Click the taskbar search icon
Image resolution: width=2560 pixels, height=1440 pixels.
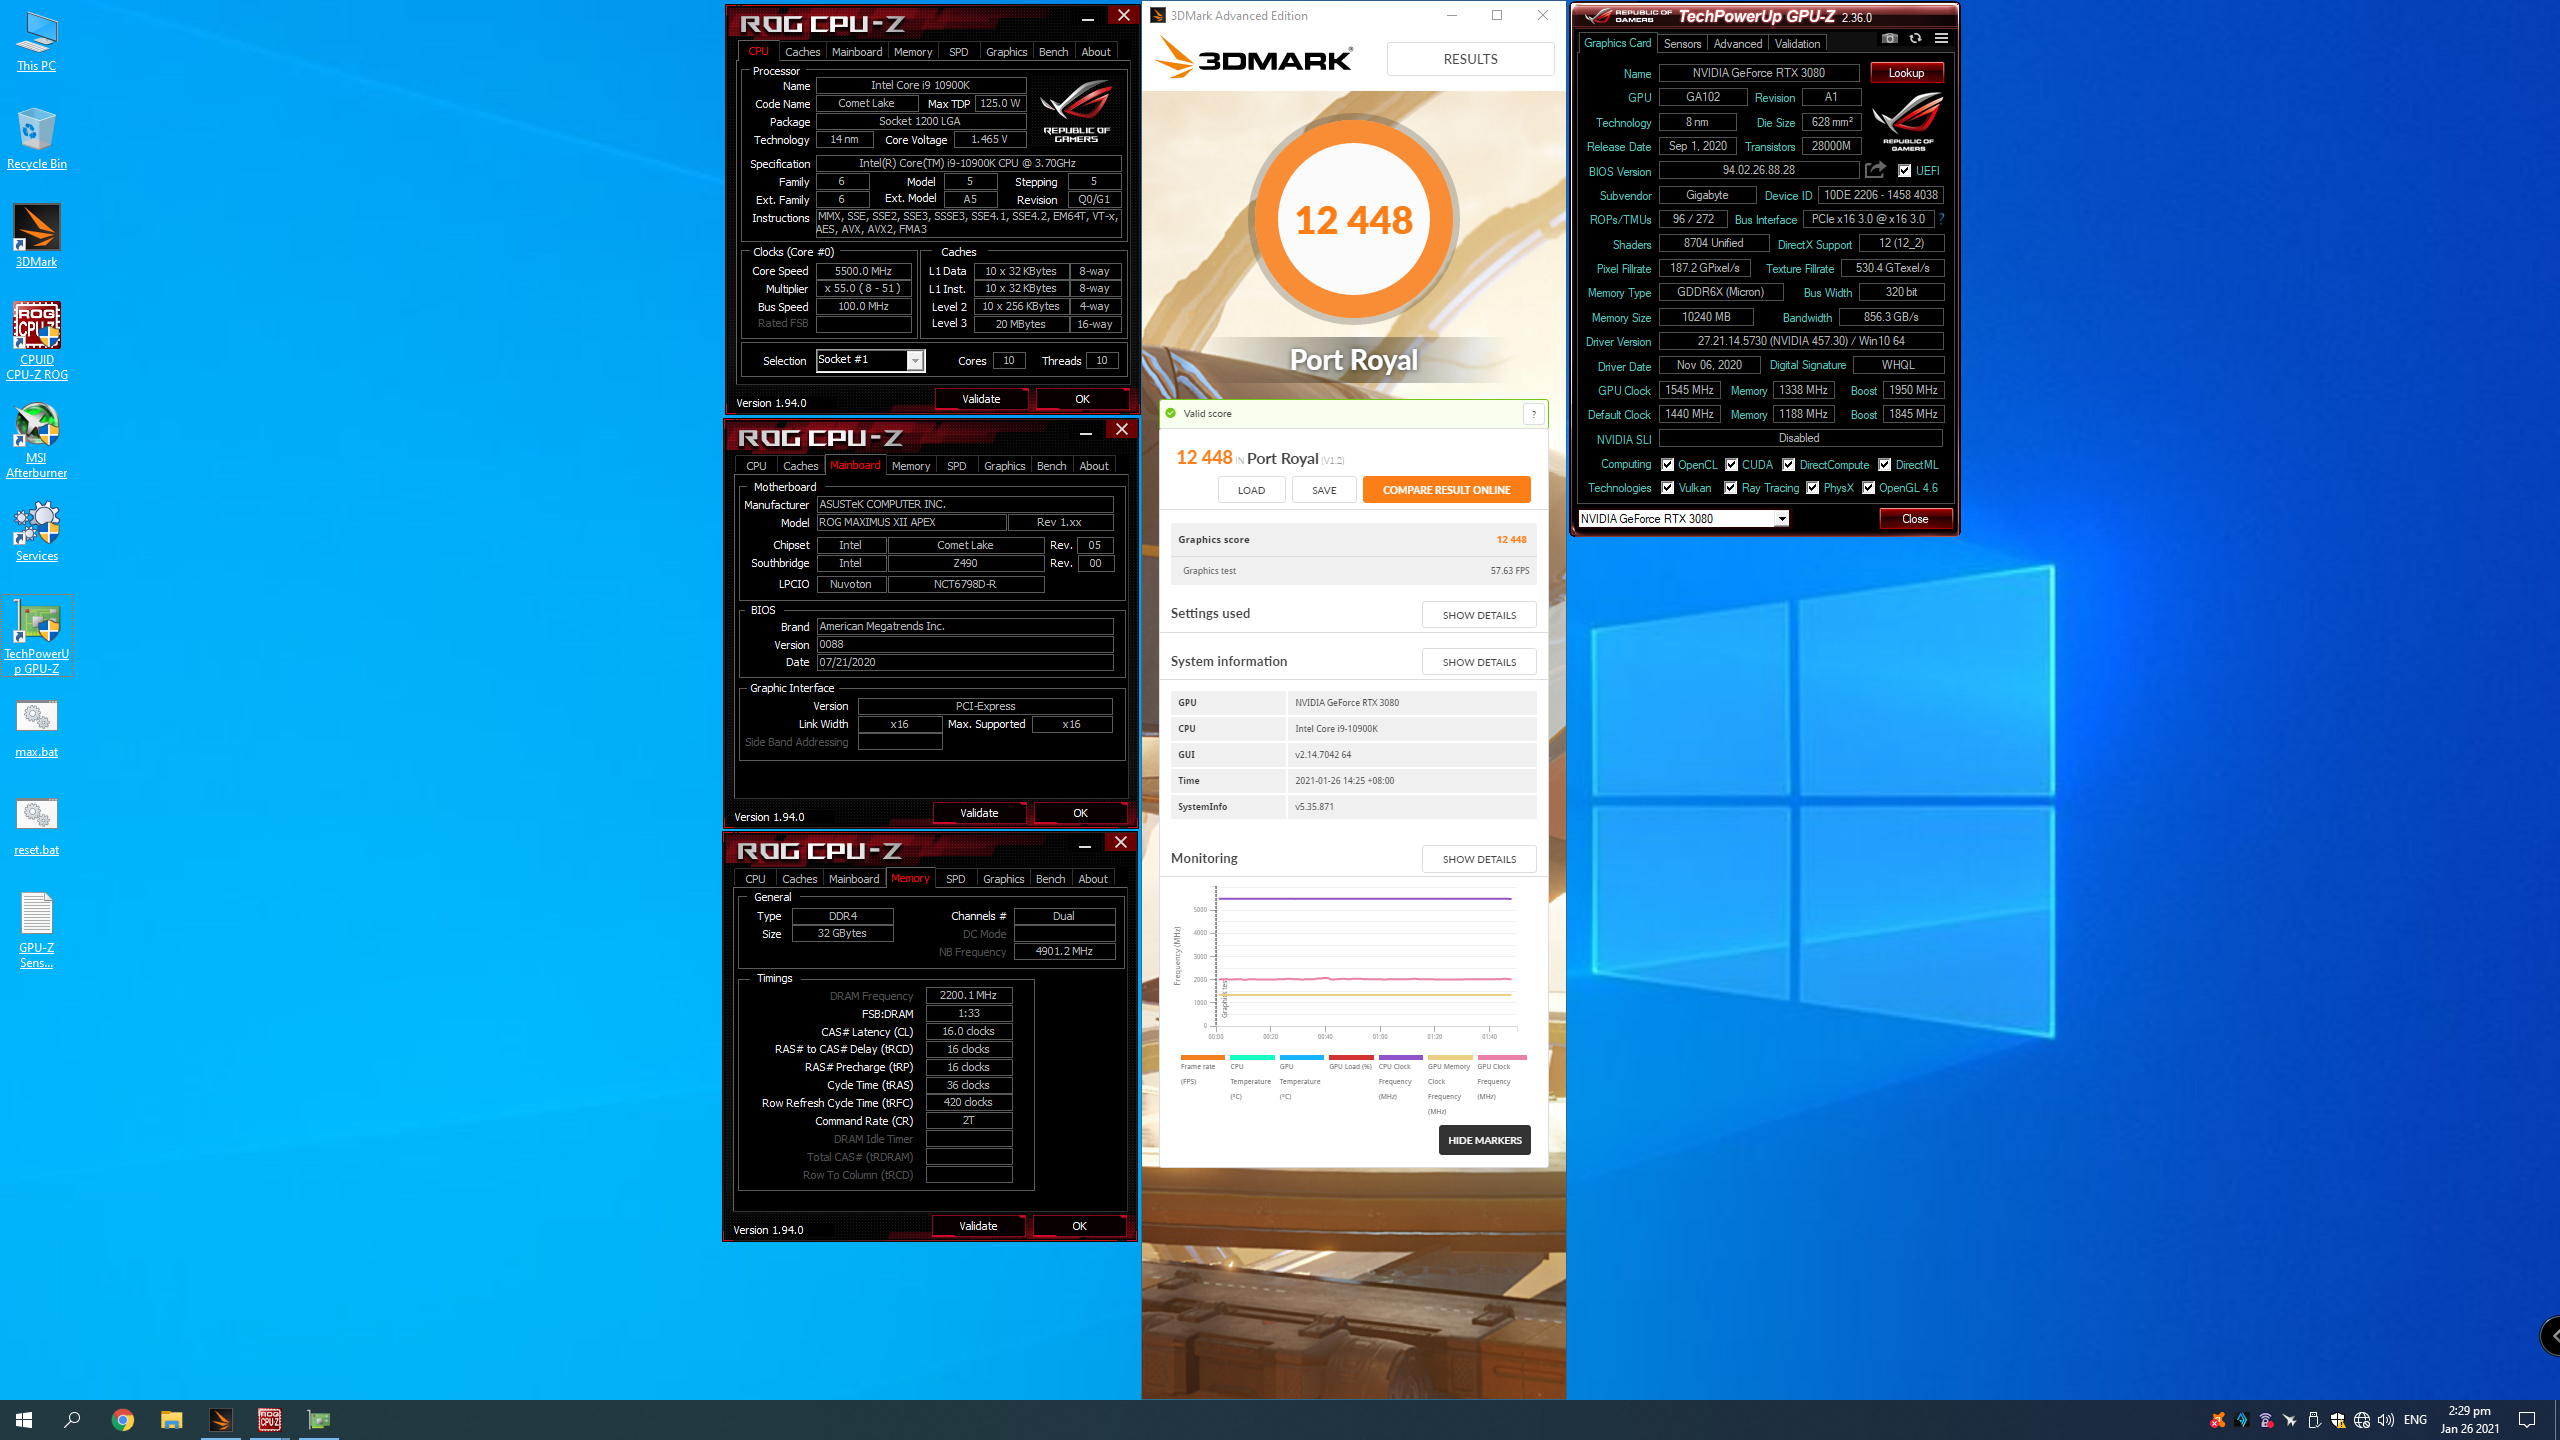coord(72,1420)
